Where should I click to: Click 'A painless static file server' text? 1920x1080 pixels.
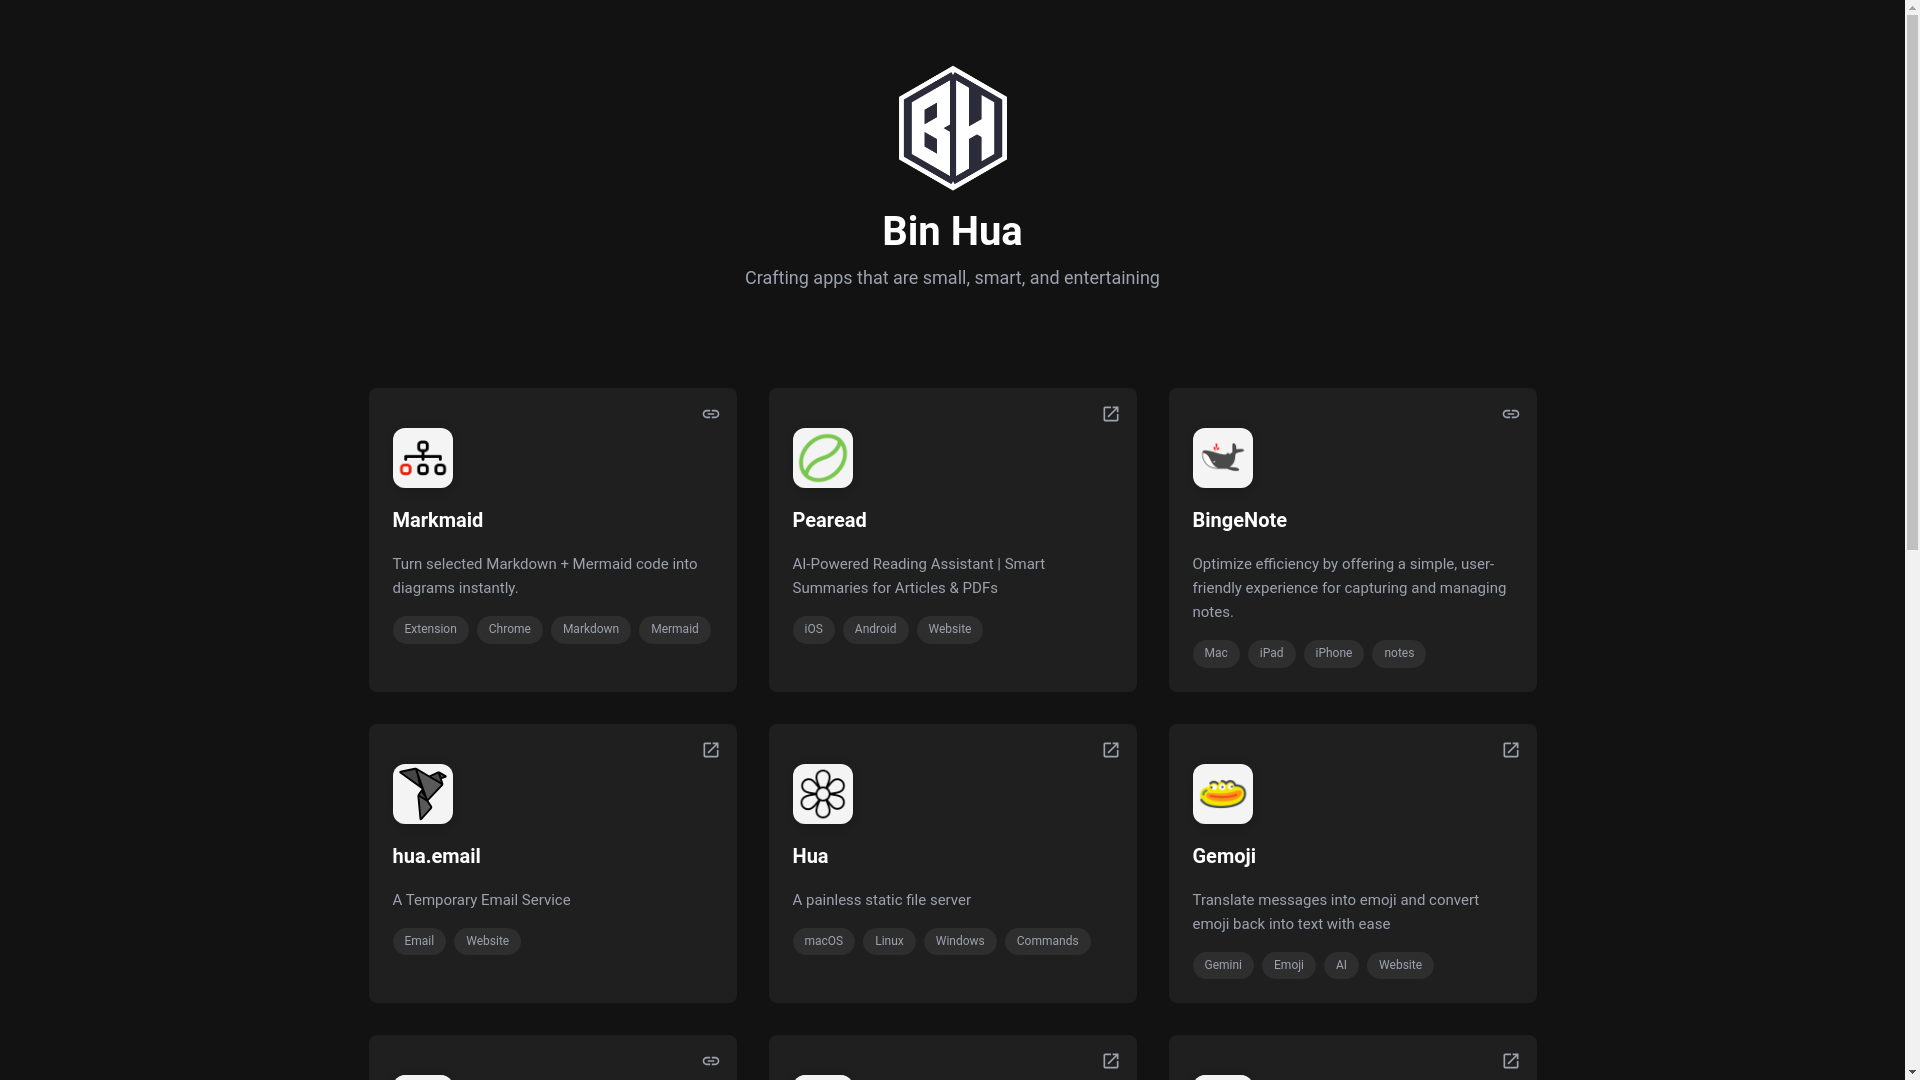pos(881,900)
